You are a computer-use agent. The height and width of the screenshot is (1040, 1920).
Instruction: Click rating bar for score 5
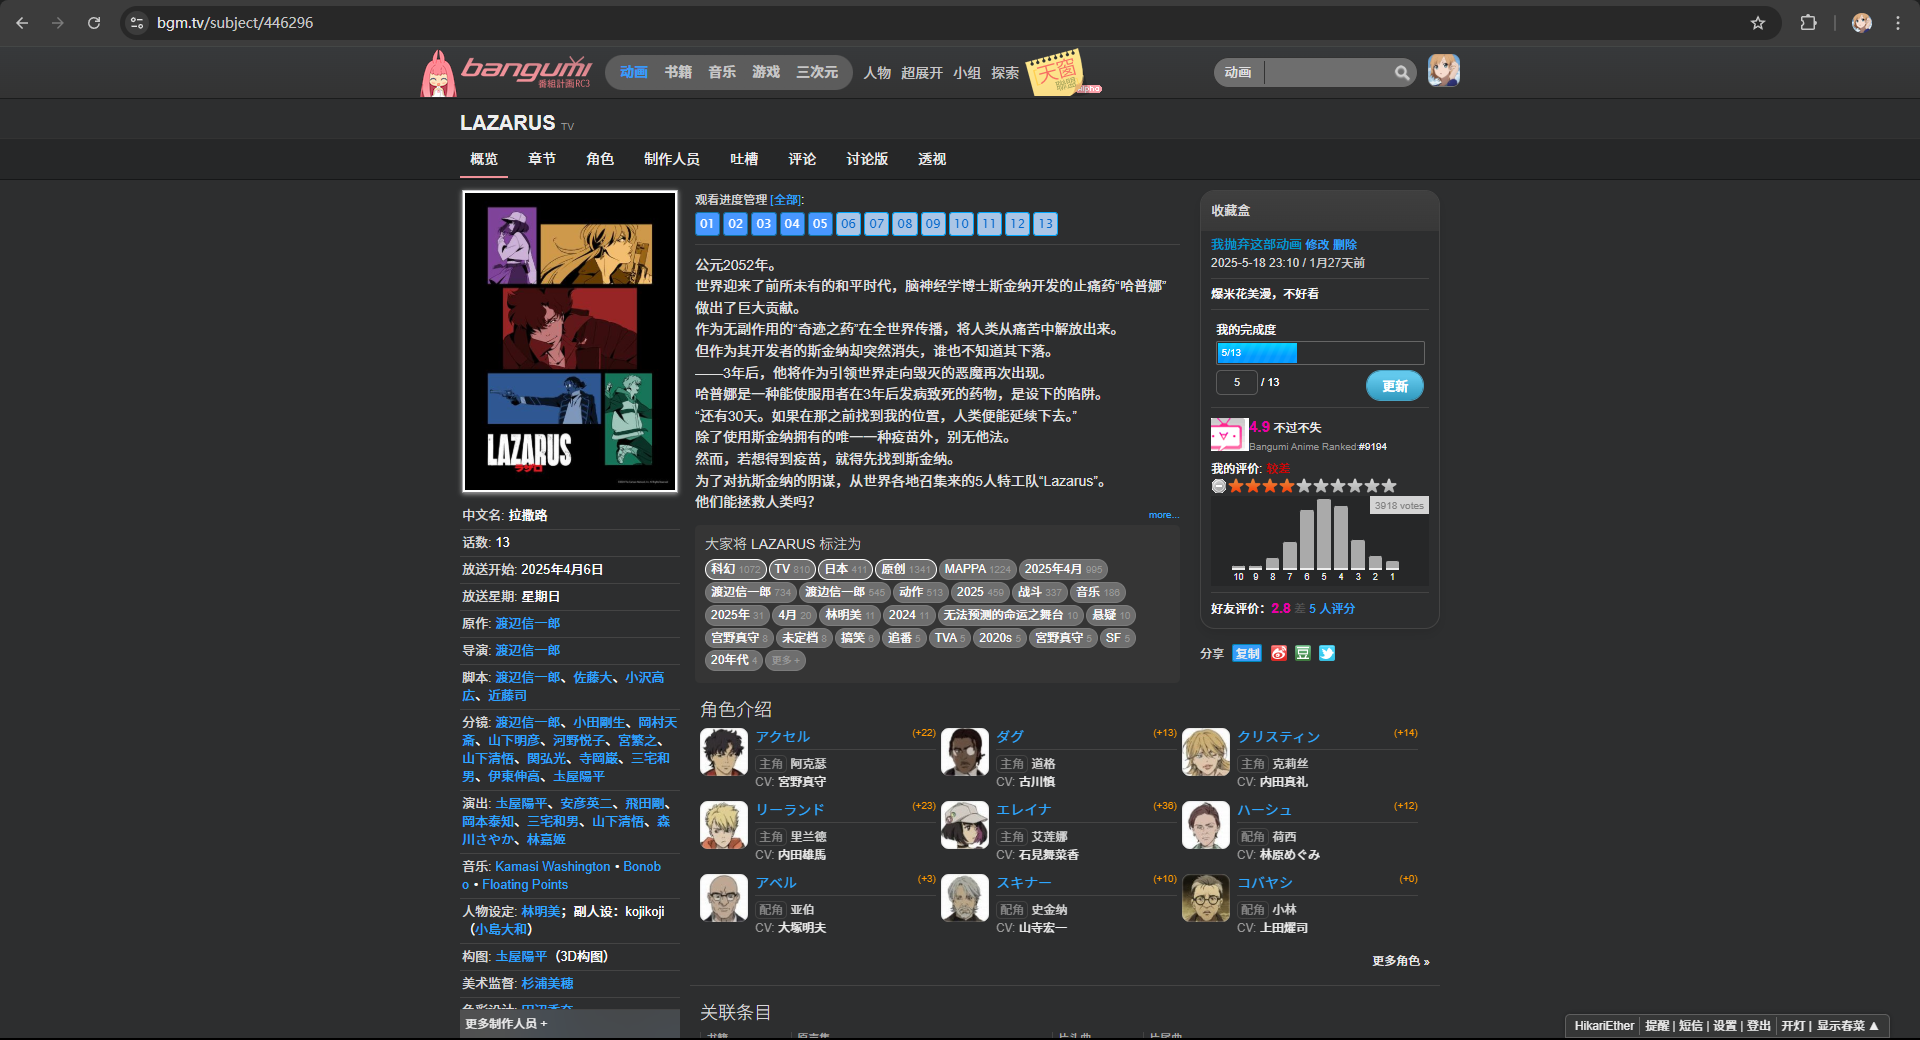1324,535
